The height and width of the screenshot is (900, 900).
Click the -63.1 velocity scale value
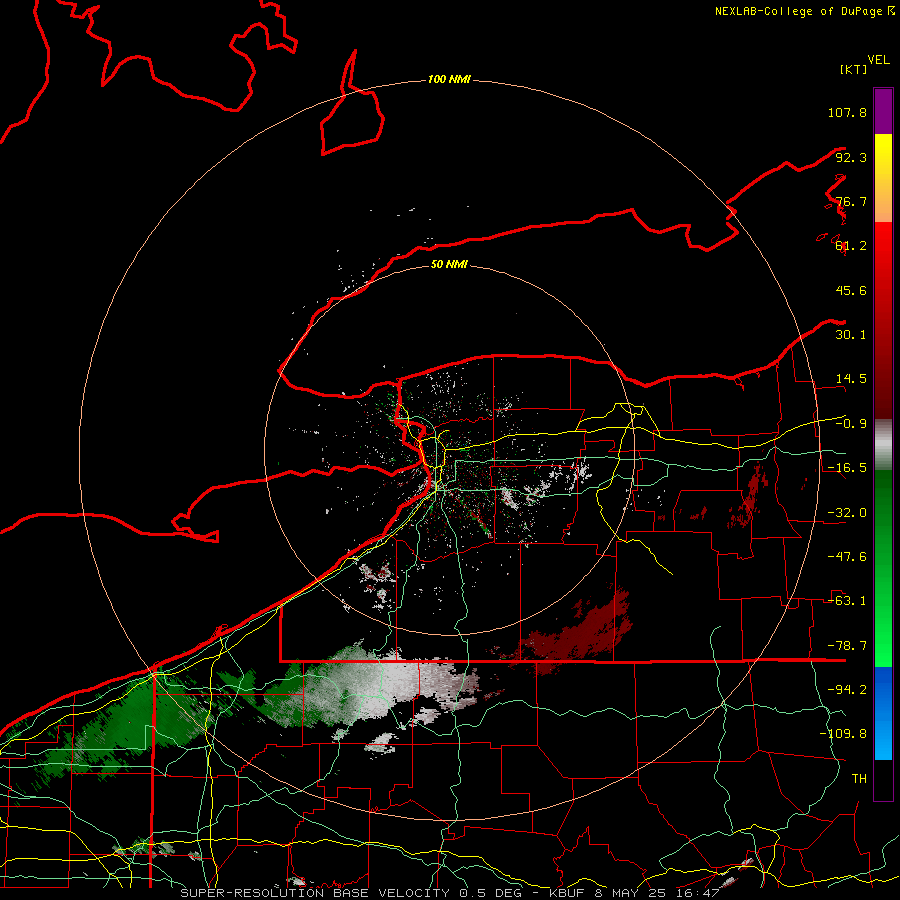[847, 601]
